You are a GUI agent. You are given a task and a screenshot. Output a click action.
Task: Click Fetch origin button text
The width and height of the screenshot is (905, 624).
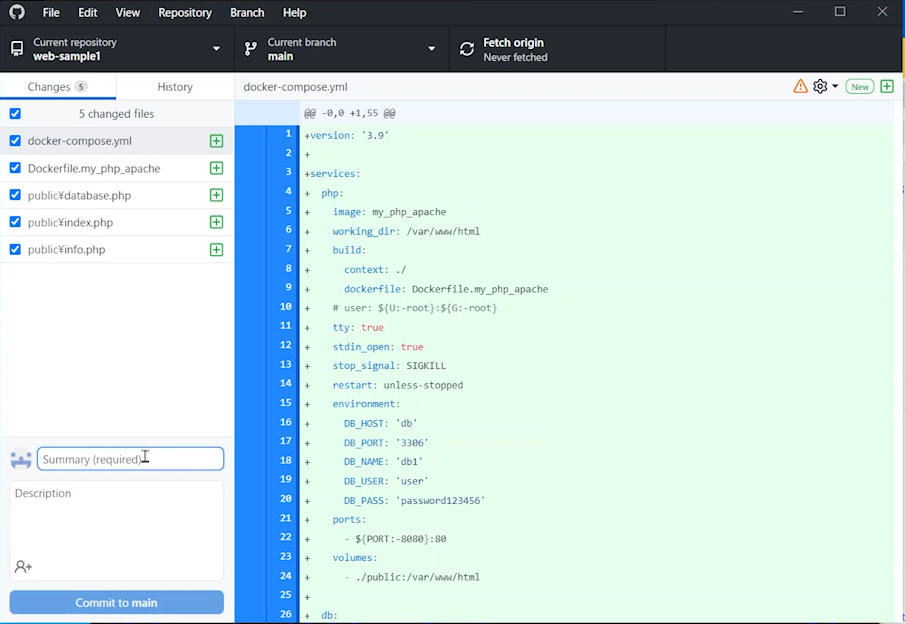pyautogui.click(x=513, y=43)
